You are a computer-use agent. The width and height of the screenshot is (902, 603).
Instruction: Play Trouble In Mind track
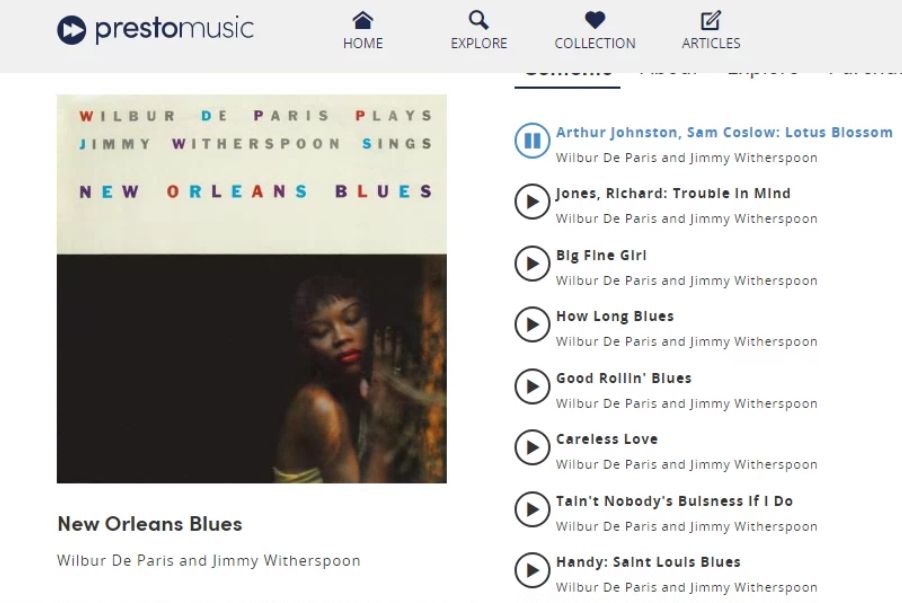[x=532, y=201]
